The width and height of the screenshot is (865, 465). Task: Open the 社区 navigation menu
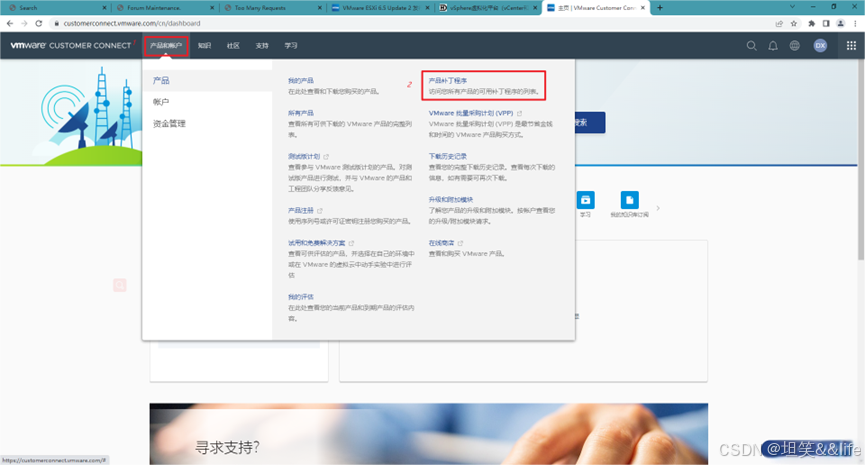[233, 46]
